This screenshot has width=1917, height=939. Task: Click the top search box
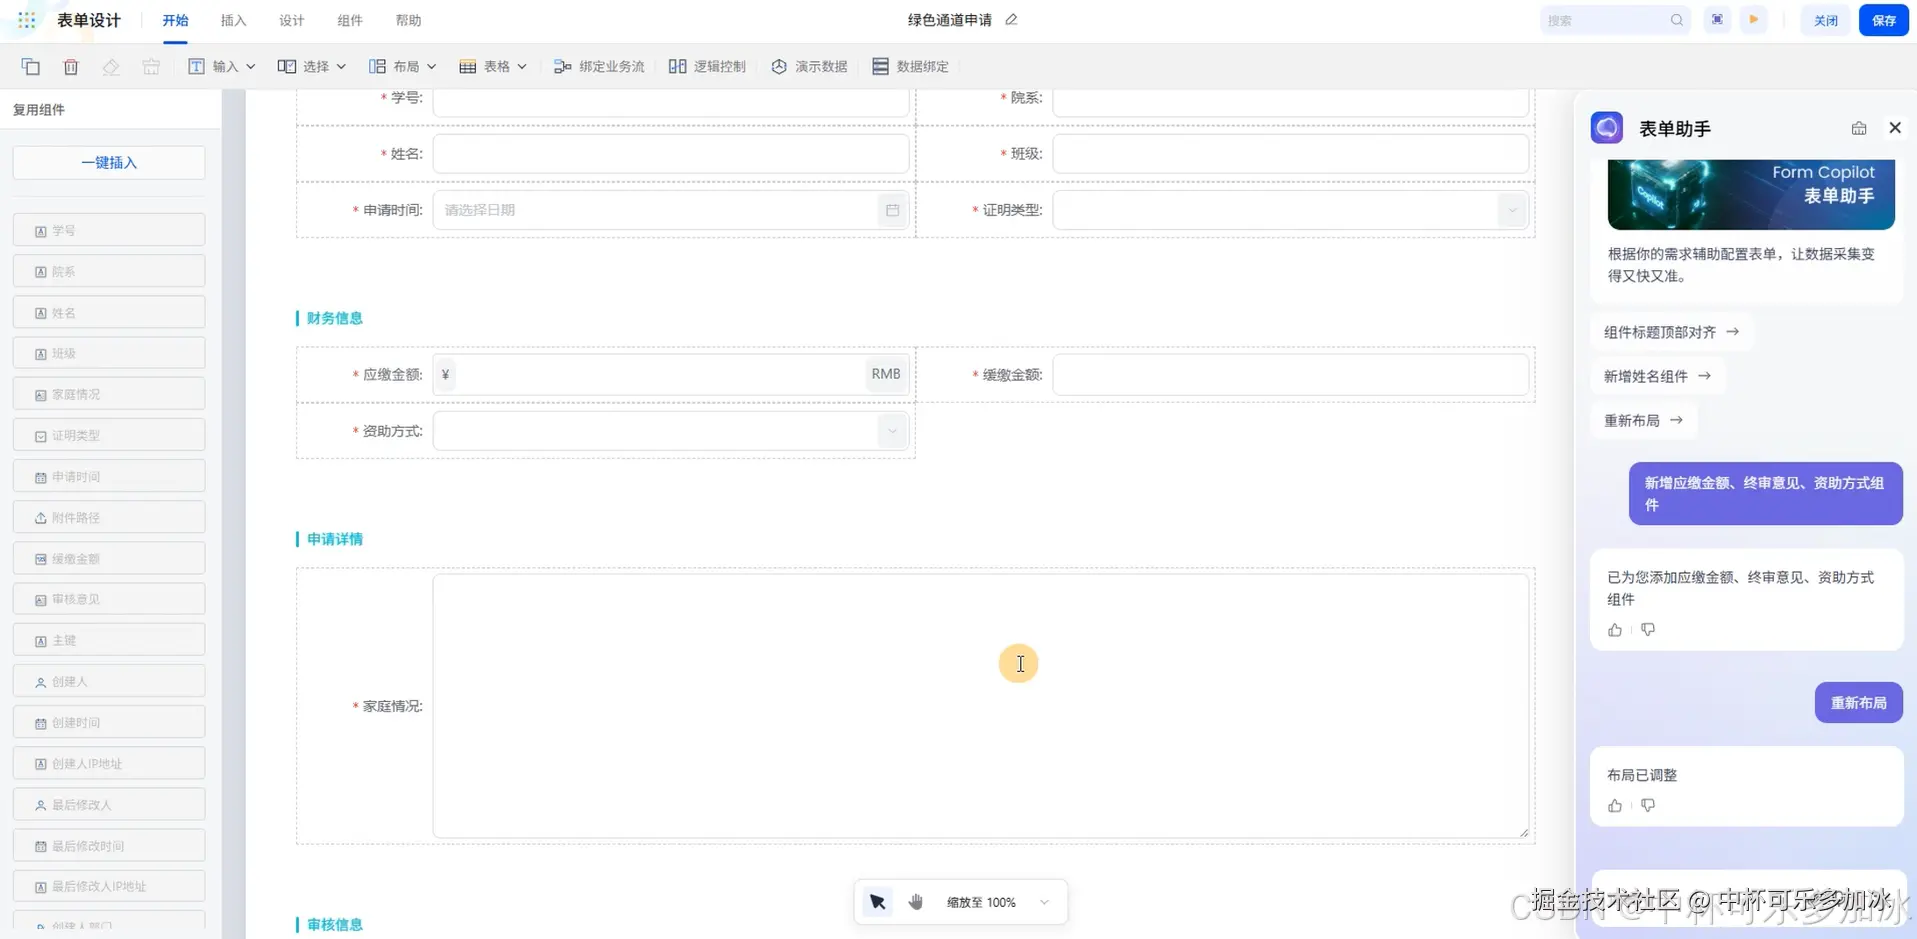coord(1614,20)
